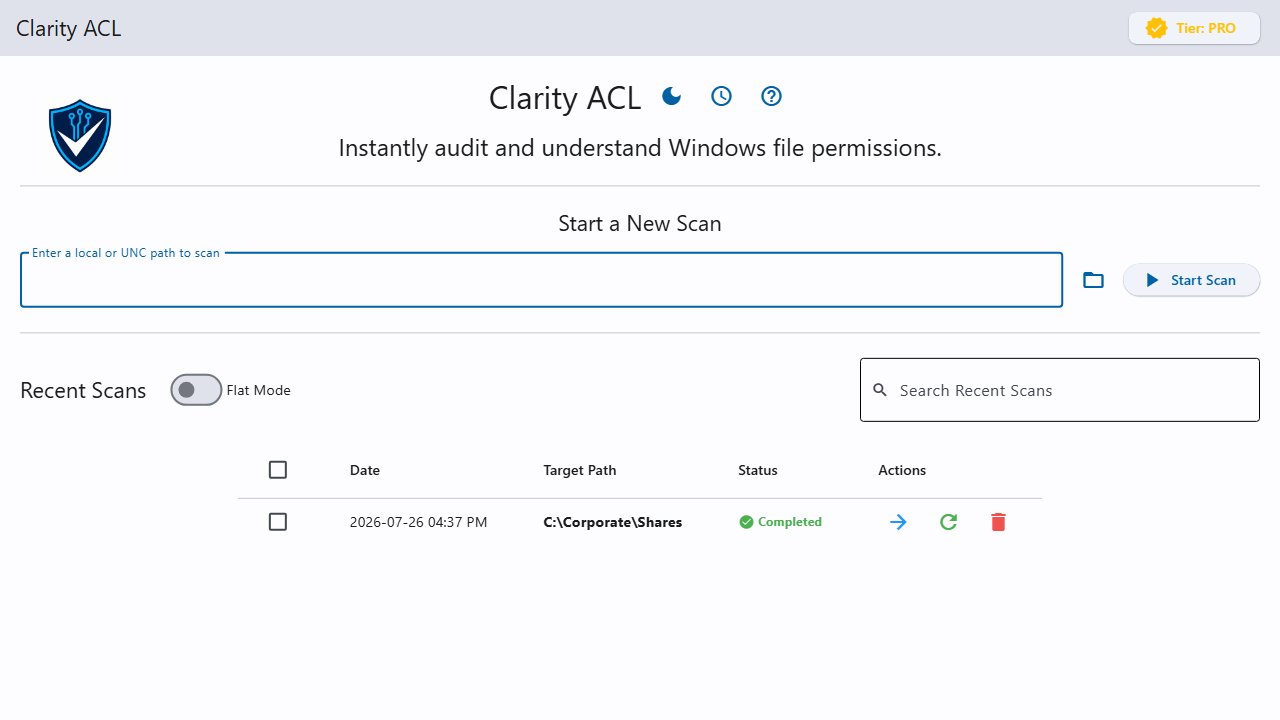Open the C:\Corporate\Shares scan results arrow

click(898, 522)
